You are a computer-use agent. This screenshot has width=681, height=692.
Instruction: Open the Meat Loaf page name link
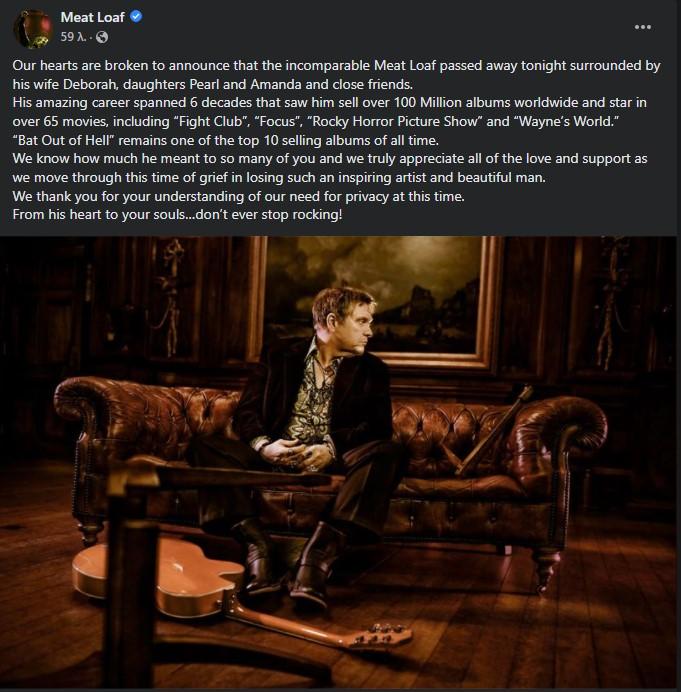click(93, 17)
